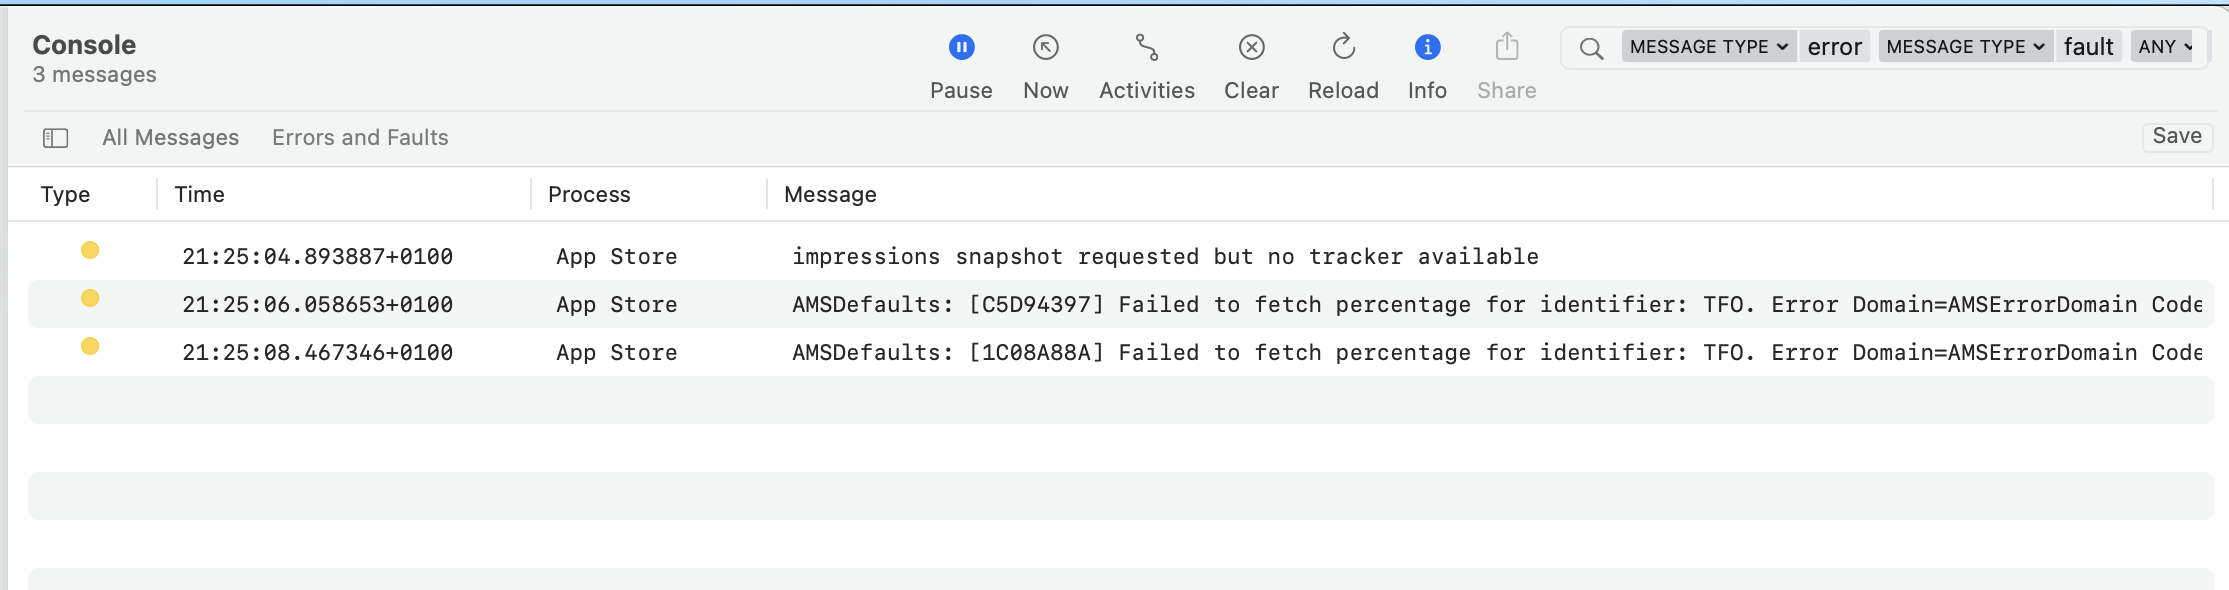Toggle the sidebar with the panel icon
Viewport: 2229px width, 590px height.
click(x=56, y=138)
